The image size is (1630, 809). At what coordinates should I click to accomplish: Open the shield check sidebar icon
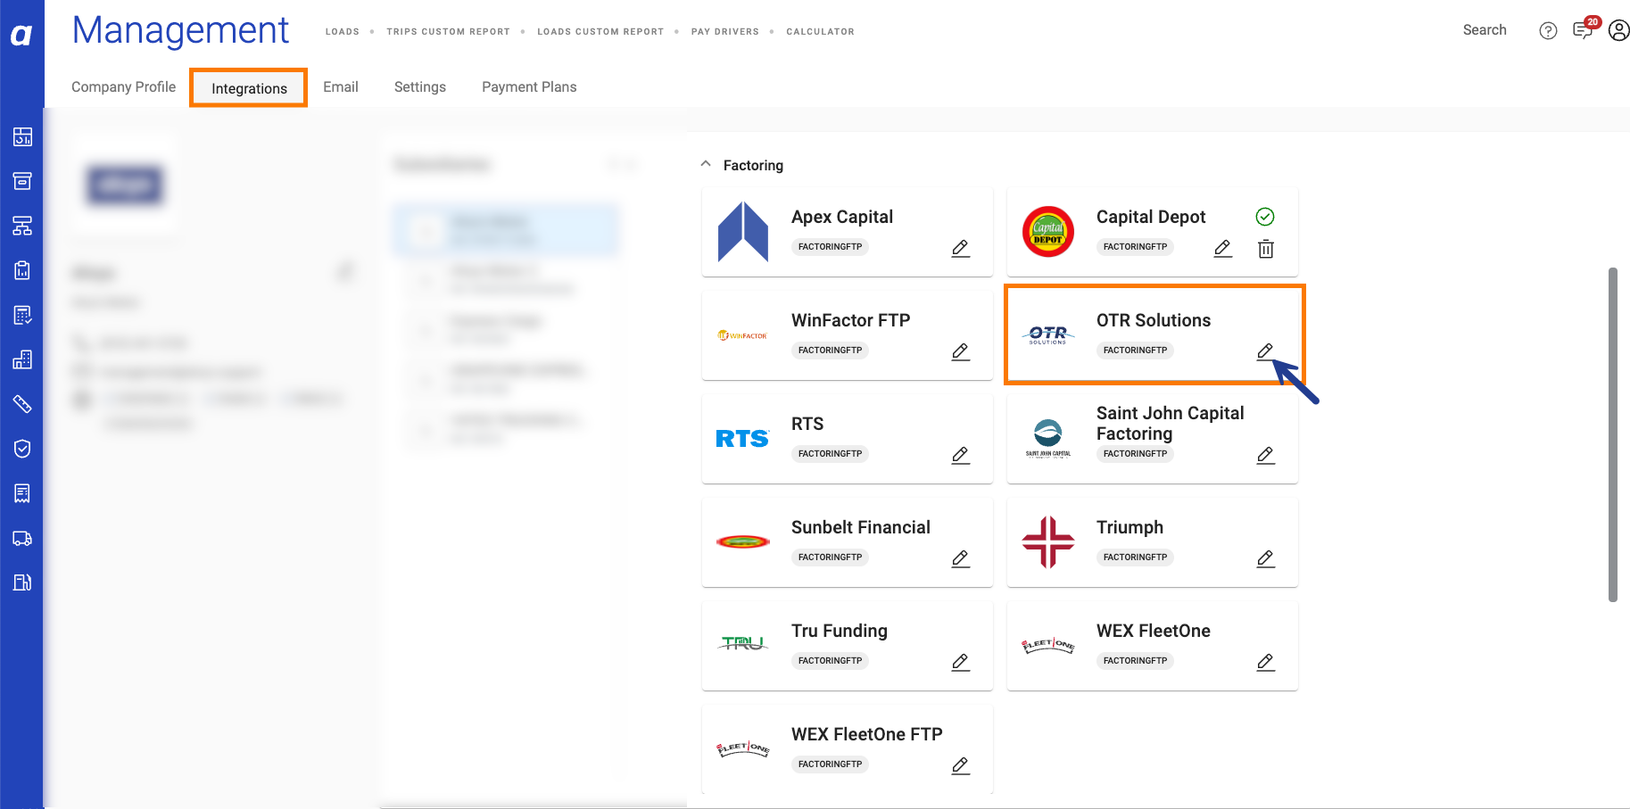click(22, 449)
